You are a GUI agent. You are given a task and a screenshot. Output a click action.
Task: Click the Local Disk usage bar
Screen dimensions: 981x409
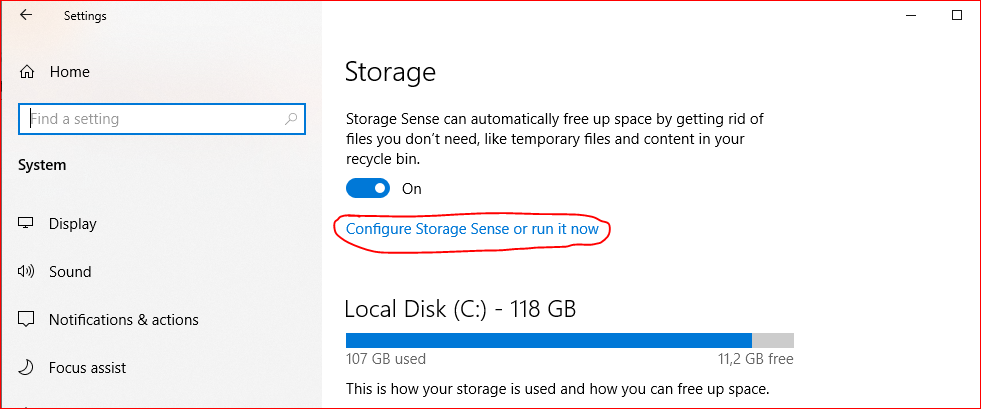(x=569, y=339)
